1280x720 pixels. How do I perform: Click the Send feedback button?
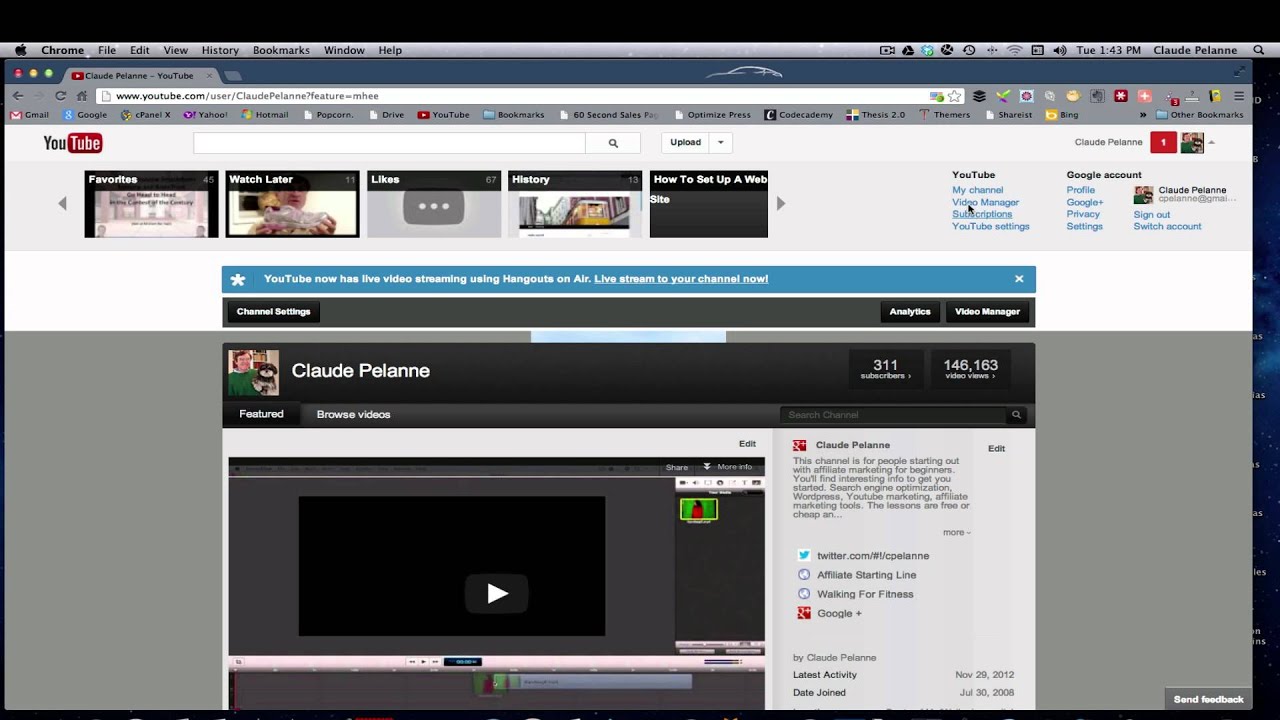click(1208, 700)
